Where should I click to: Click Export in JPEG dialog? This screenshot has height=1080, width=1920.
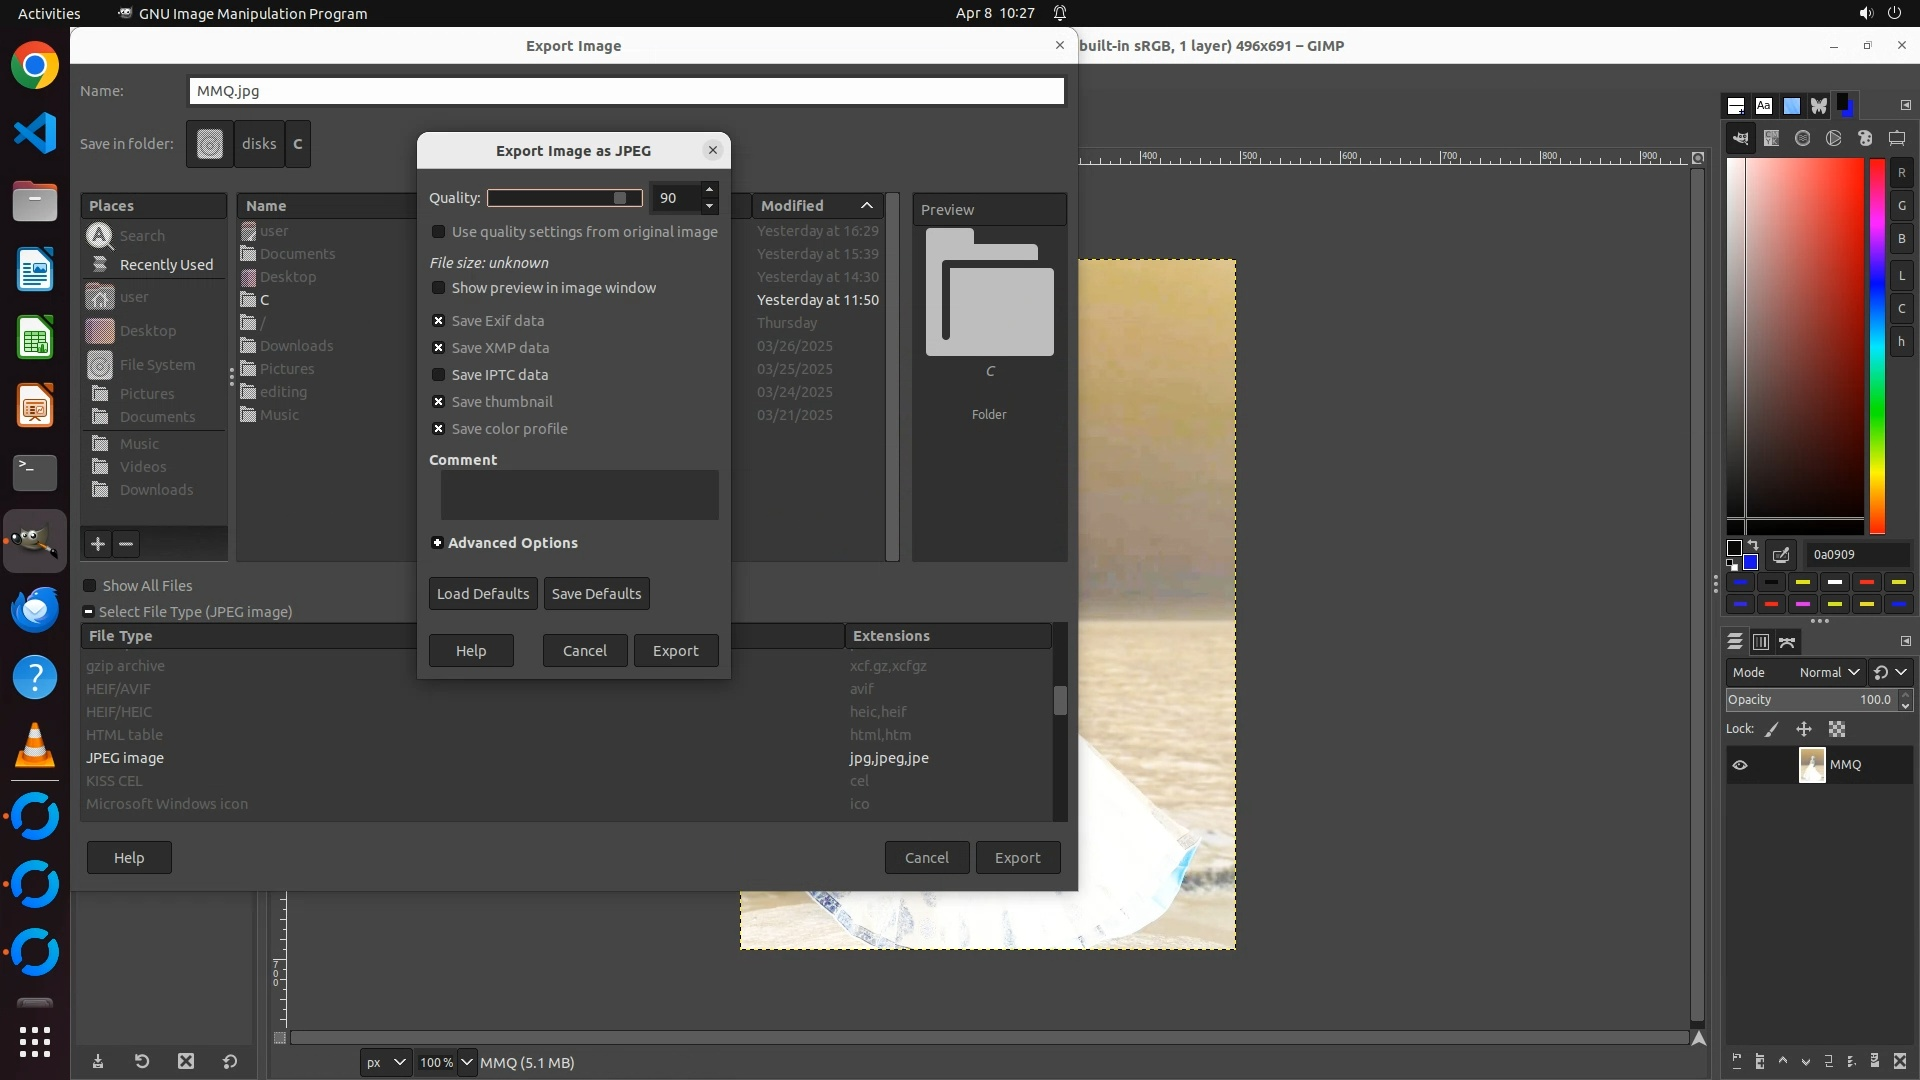[x=675, y=651]
